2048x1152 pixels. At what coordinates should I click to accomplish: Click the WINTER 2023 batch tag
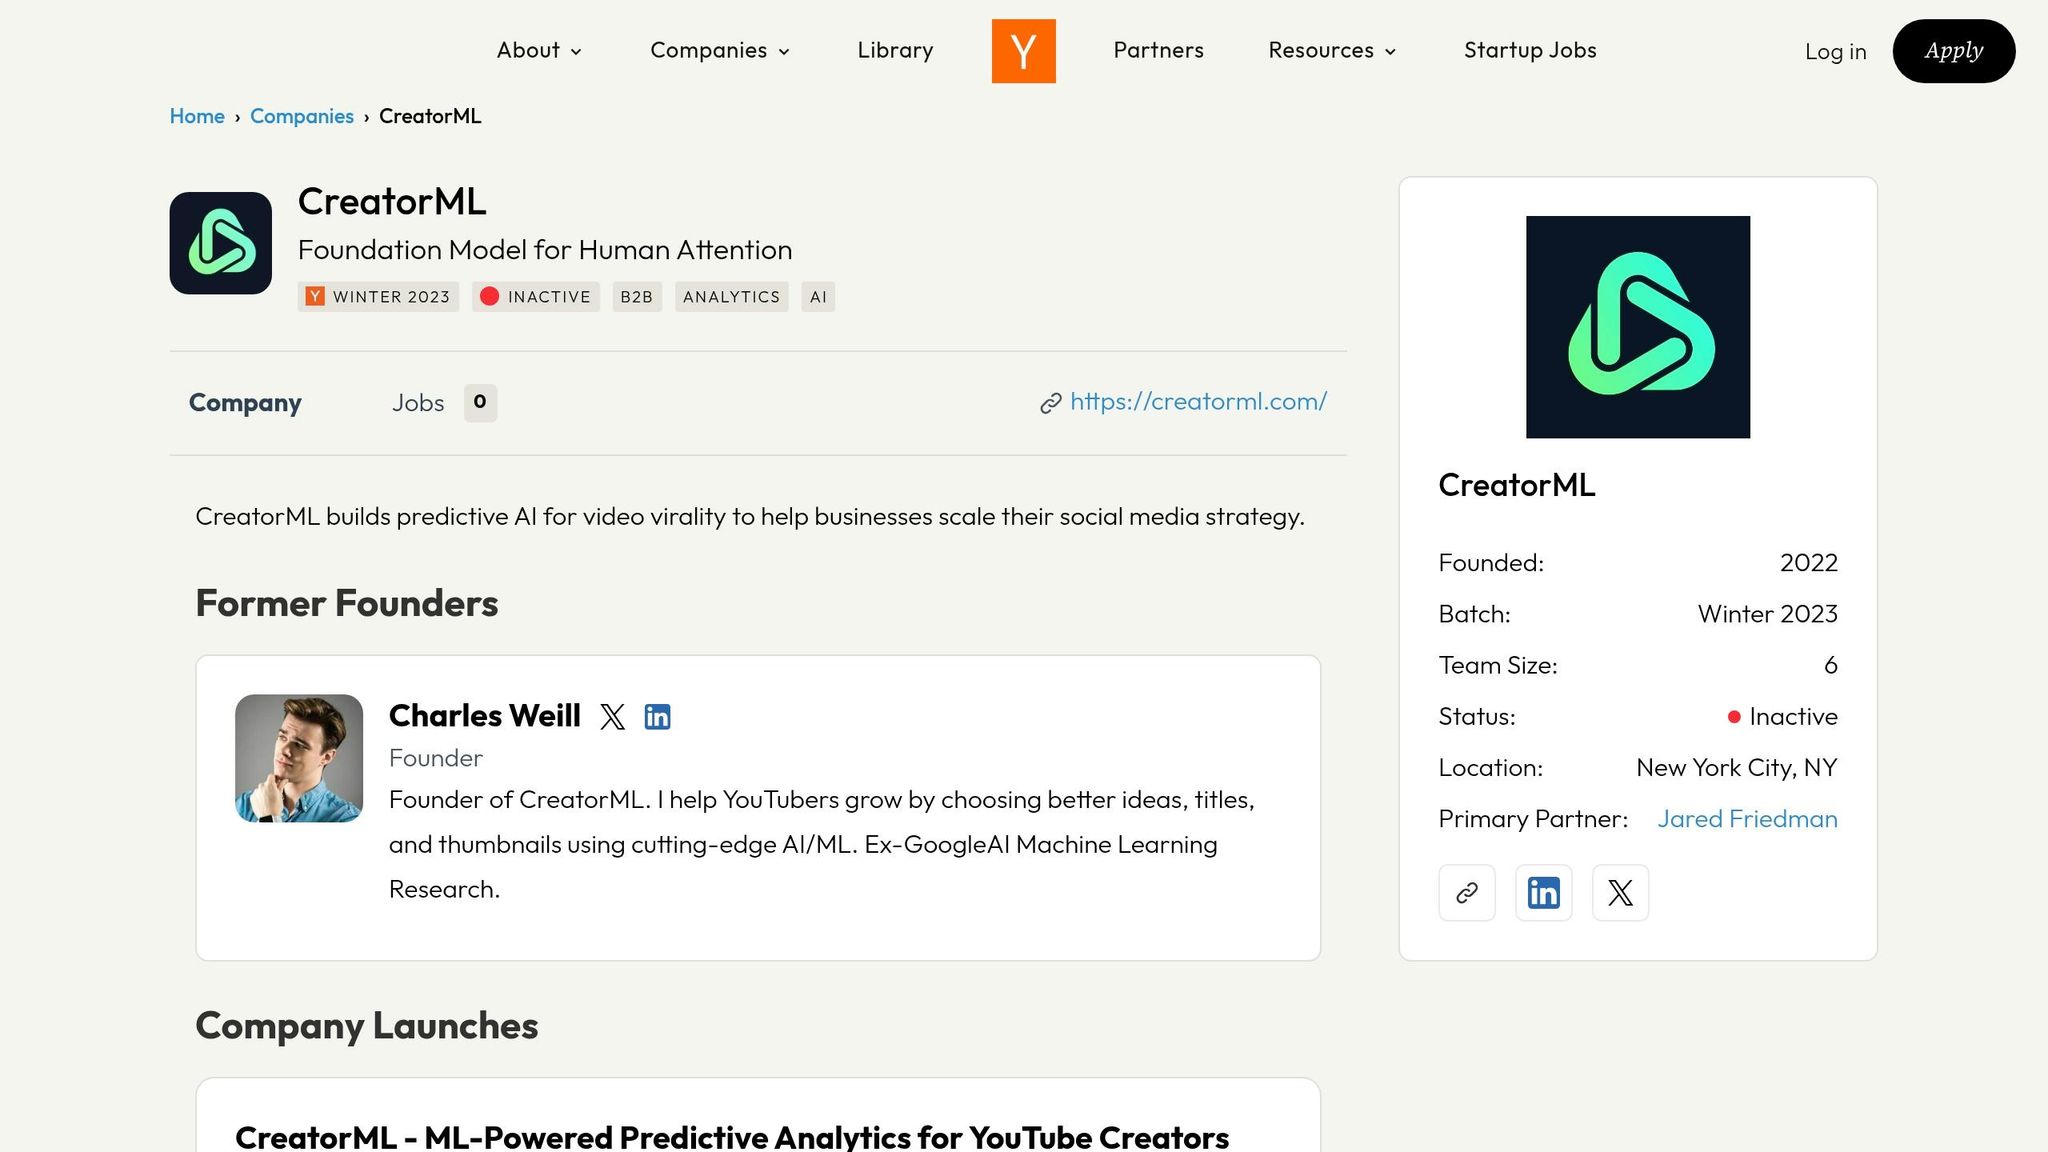click(x=378, y=297)
